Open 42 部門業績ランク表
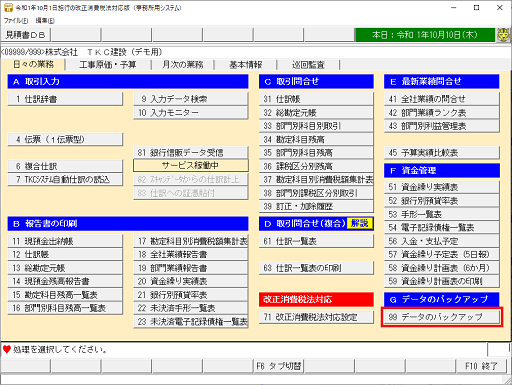512x385 pixels. coord(442,113)
